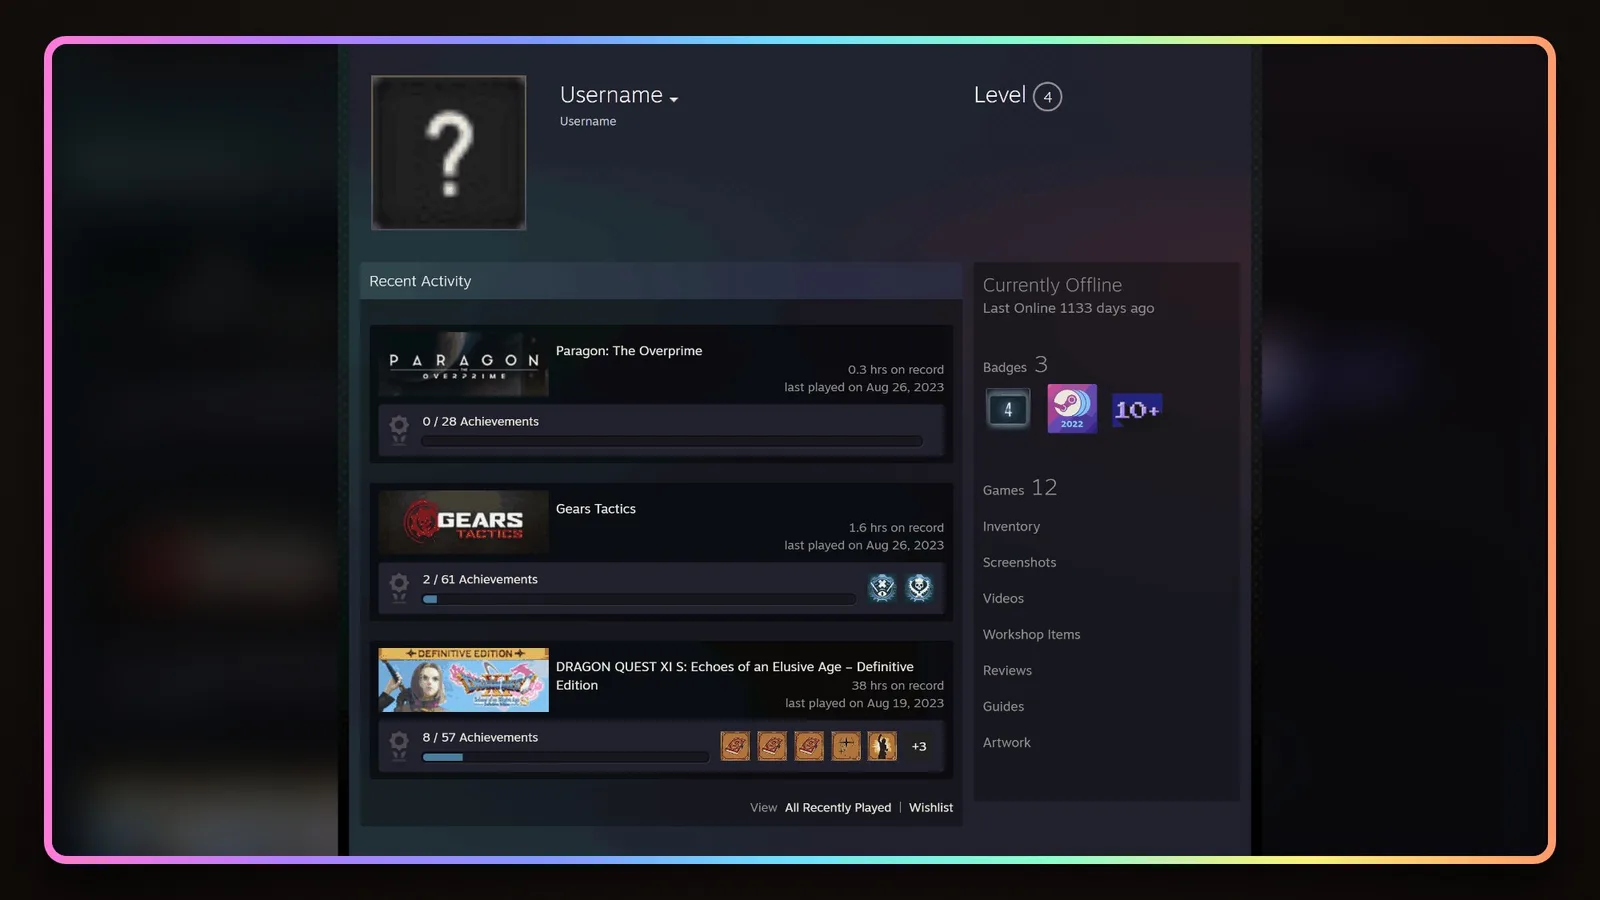Click 2 / 61 Achievements progress bar
The width and height of the screenshot is (1600, 900).
coord(639,599)
